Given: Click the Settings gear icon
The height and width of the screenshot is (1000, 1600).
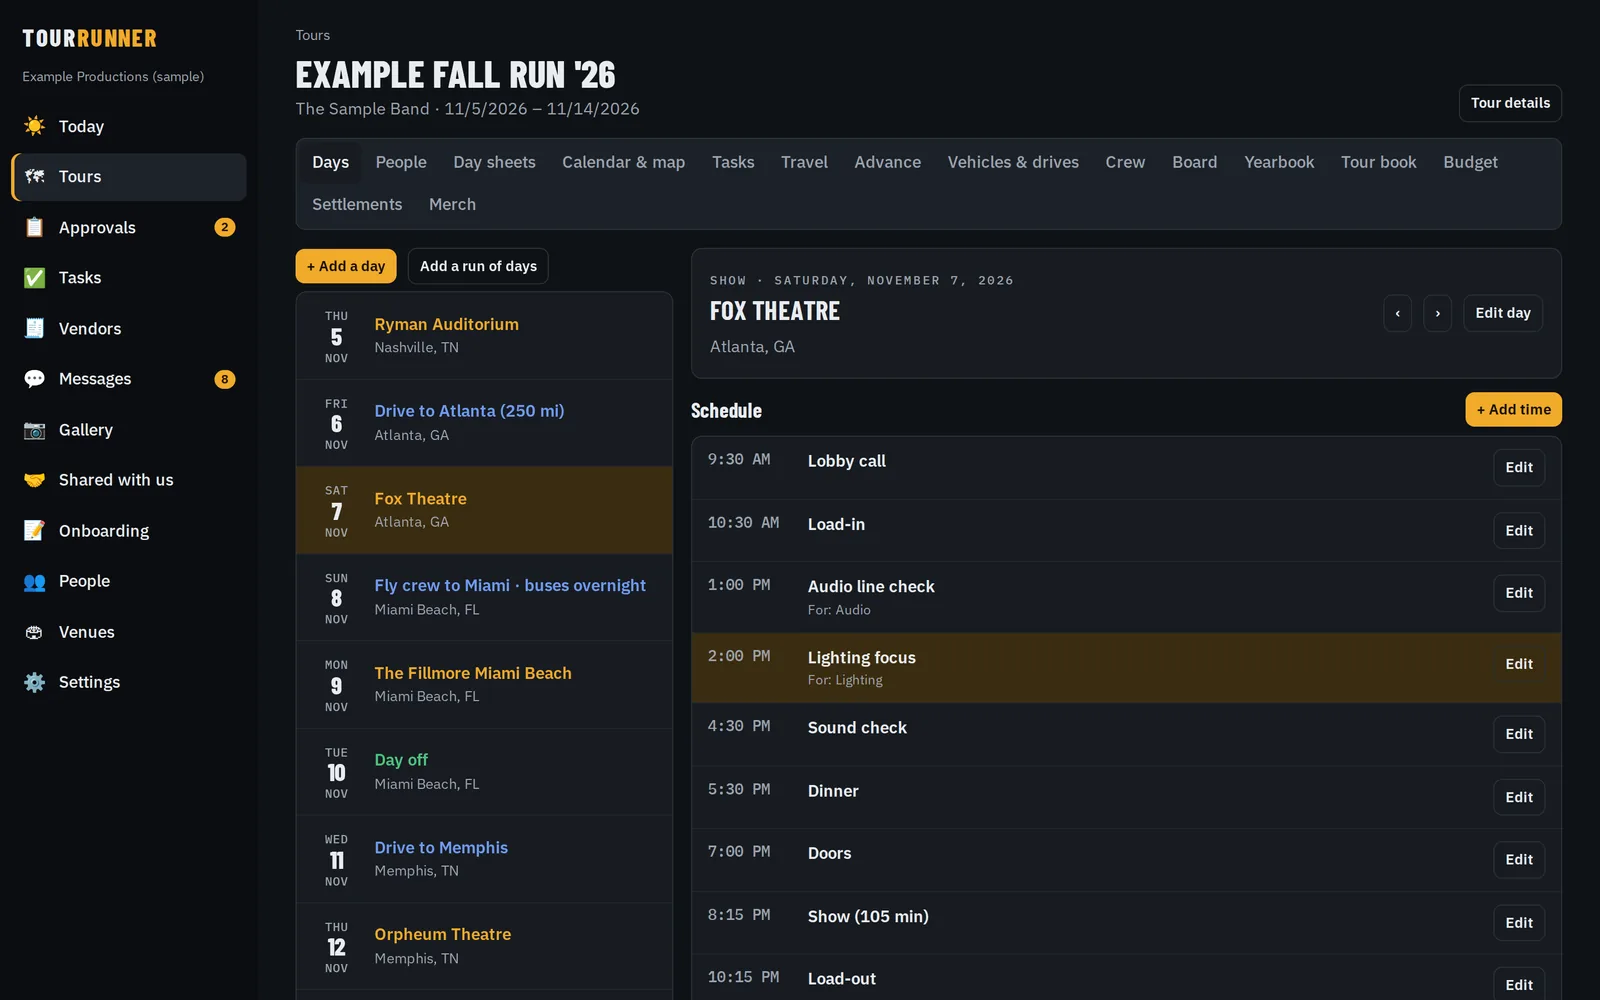Looking at the screenshot, I should pos(34,682).
